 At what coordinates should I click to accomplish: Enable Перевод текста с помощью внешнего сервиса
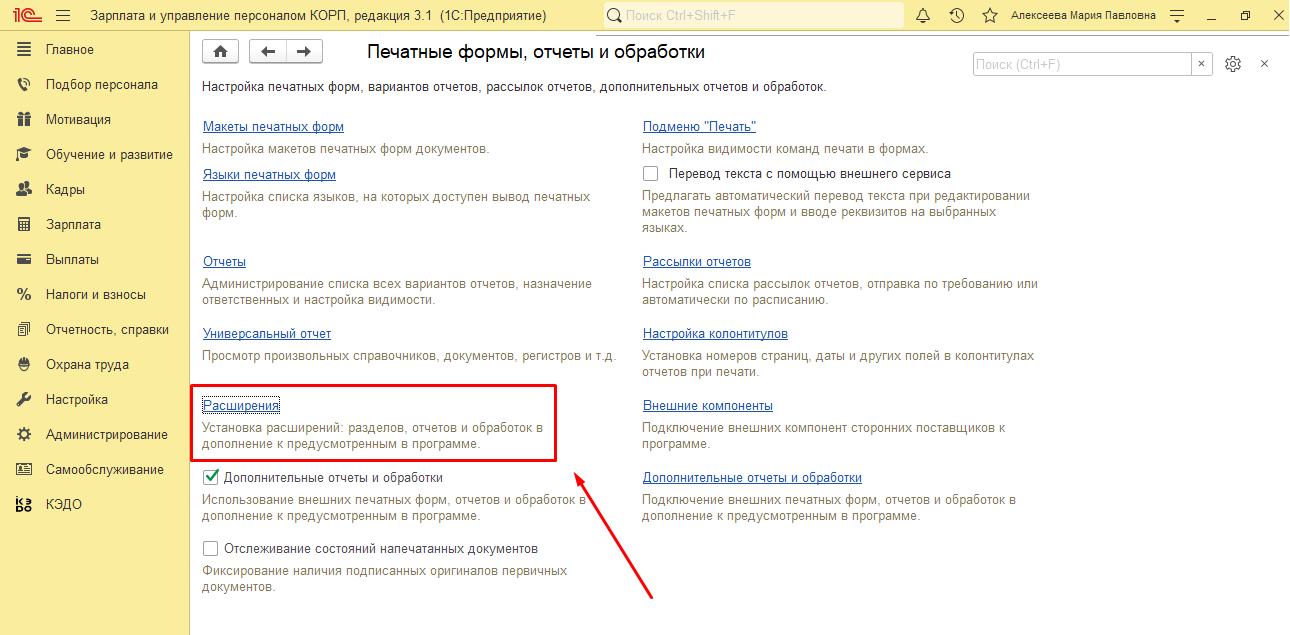(651, 174)
